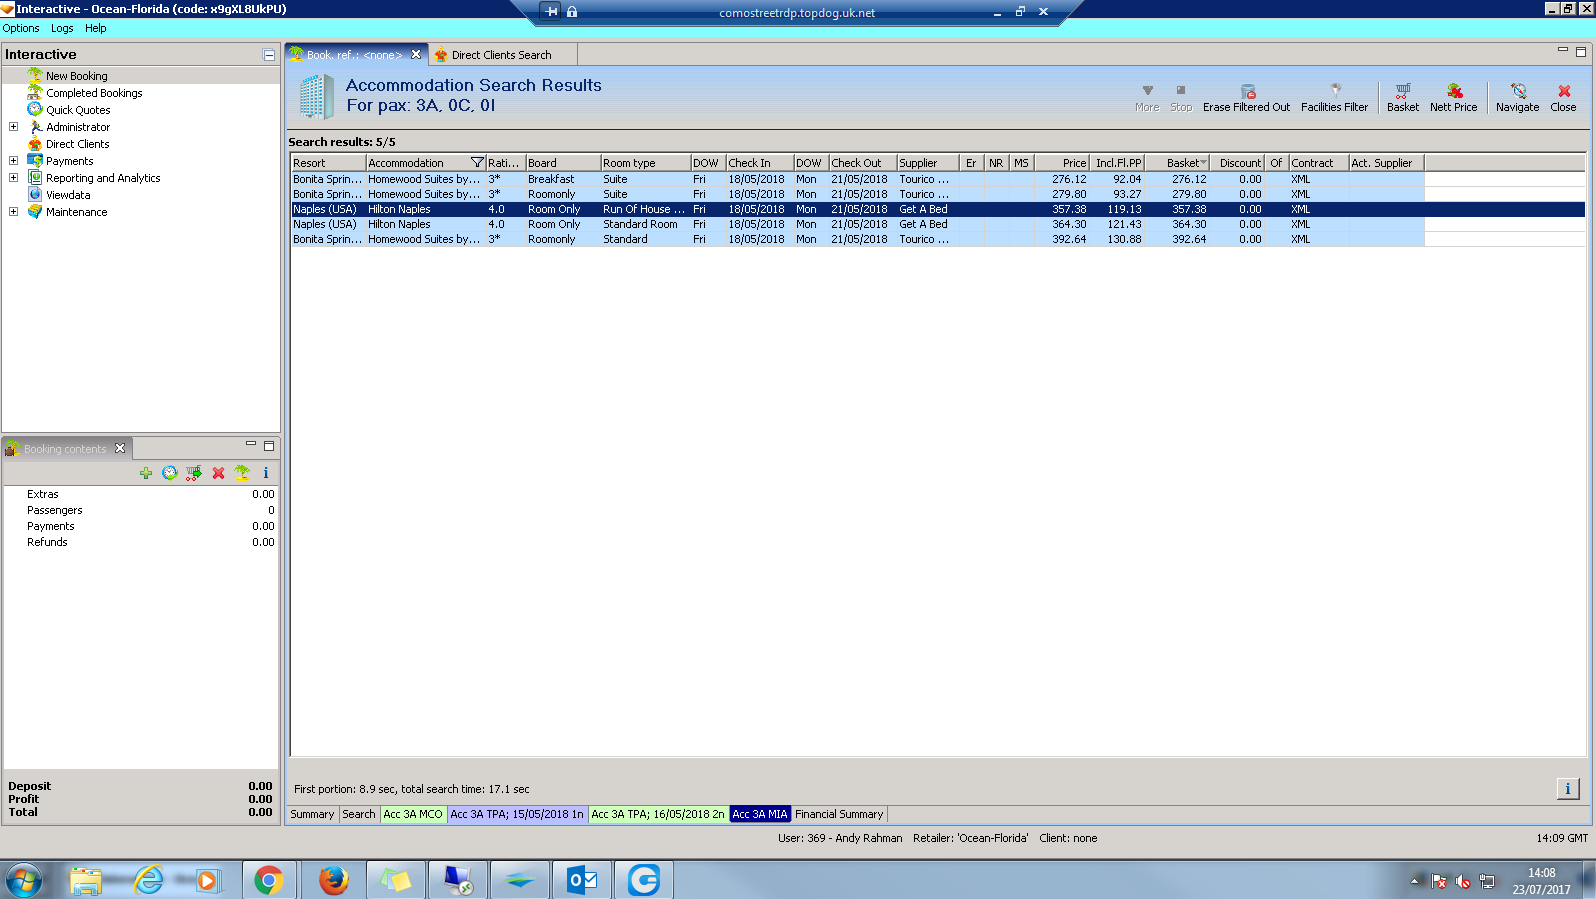The image size is (1596, 899).
Task: Select the Acc 3A MIA tab
Action: (x=760, y=814)
